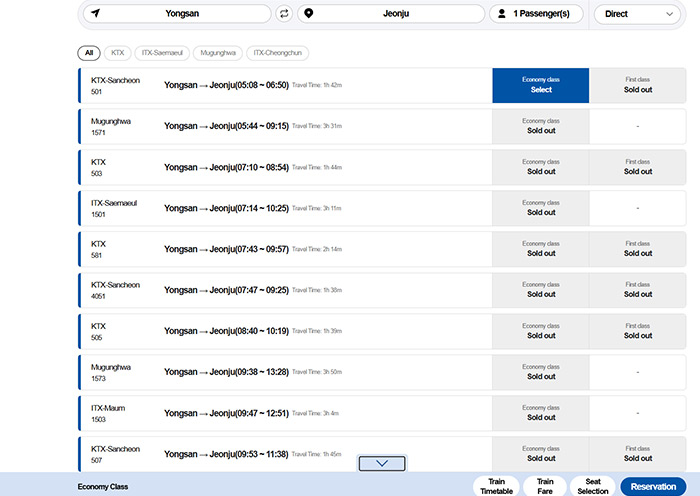Filter trains by ITX-Saemaeul
Viewport: 700px width, 496px height.
(162, 53)
